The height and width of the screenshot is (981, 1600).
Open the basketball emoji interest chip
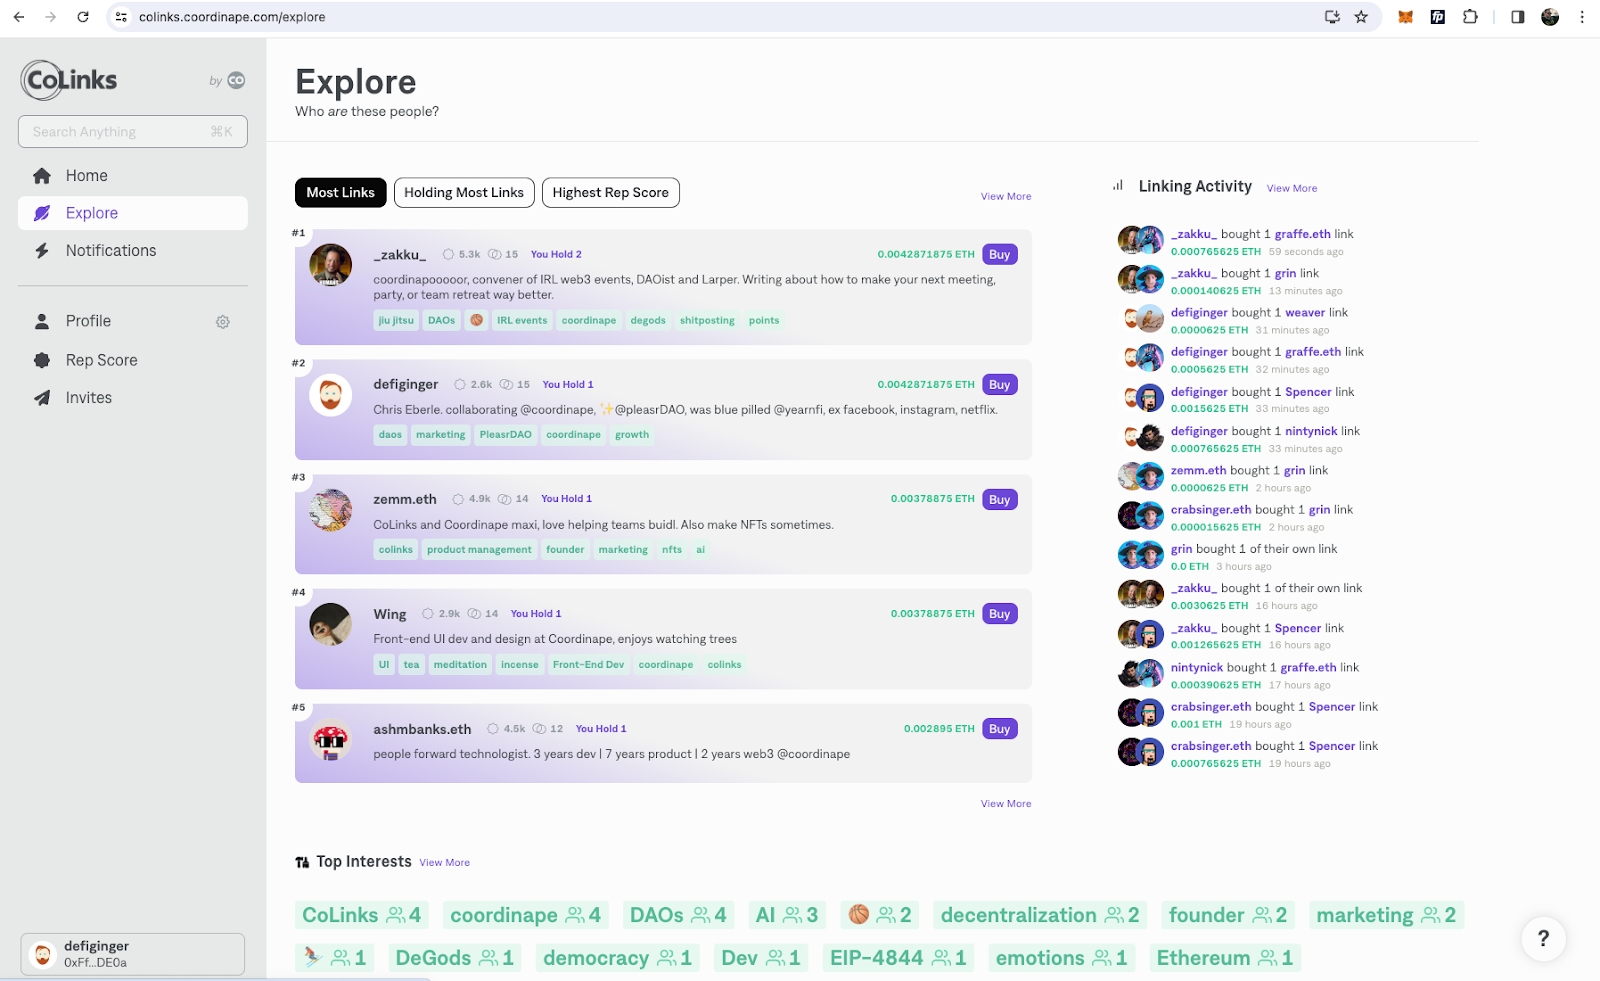point(880,915)
